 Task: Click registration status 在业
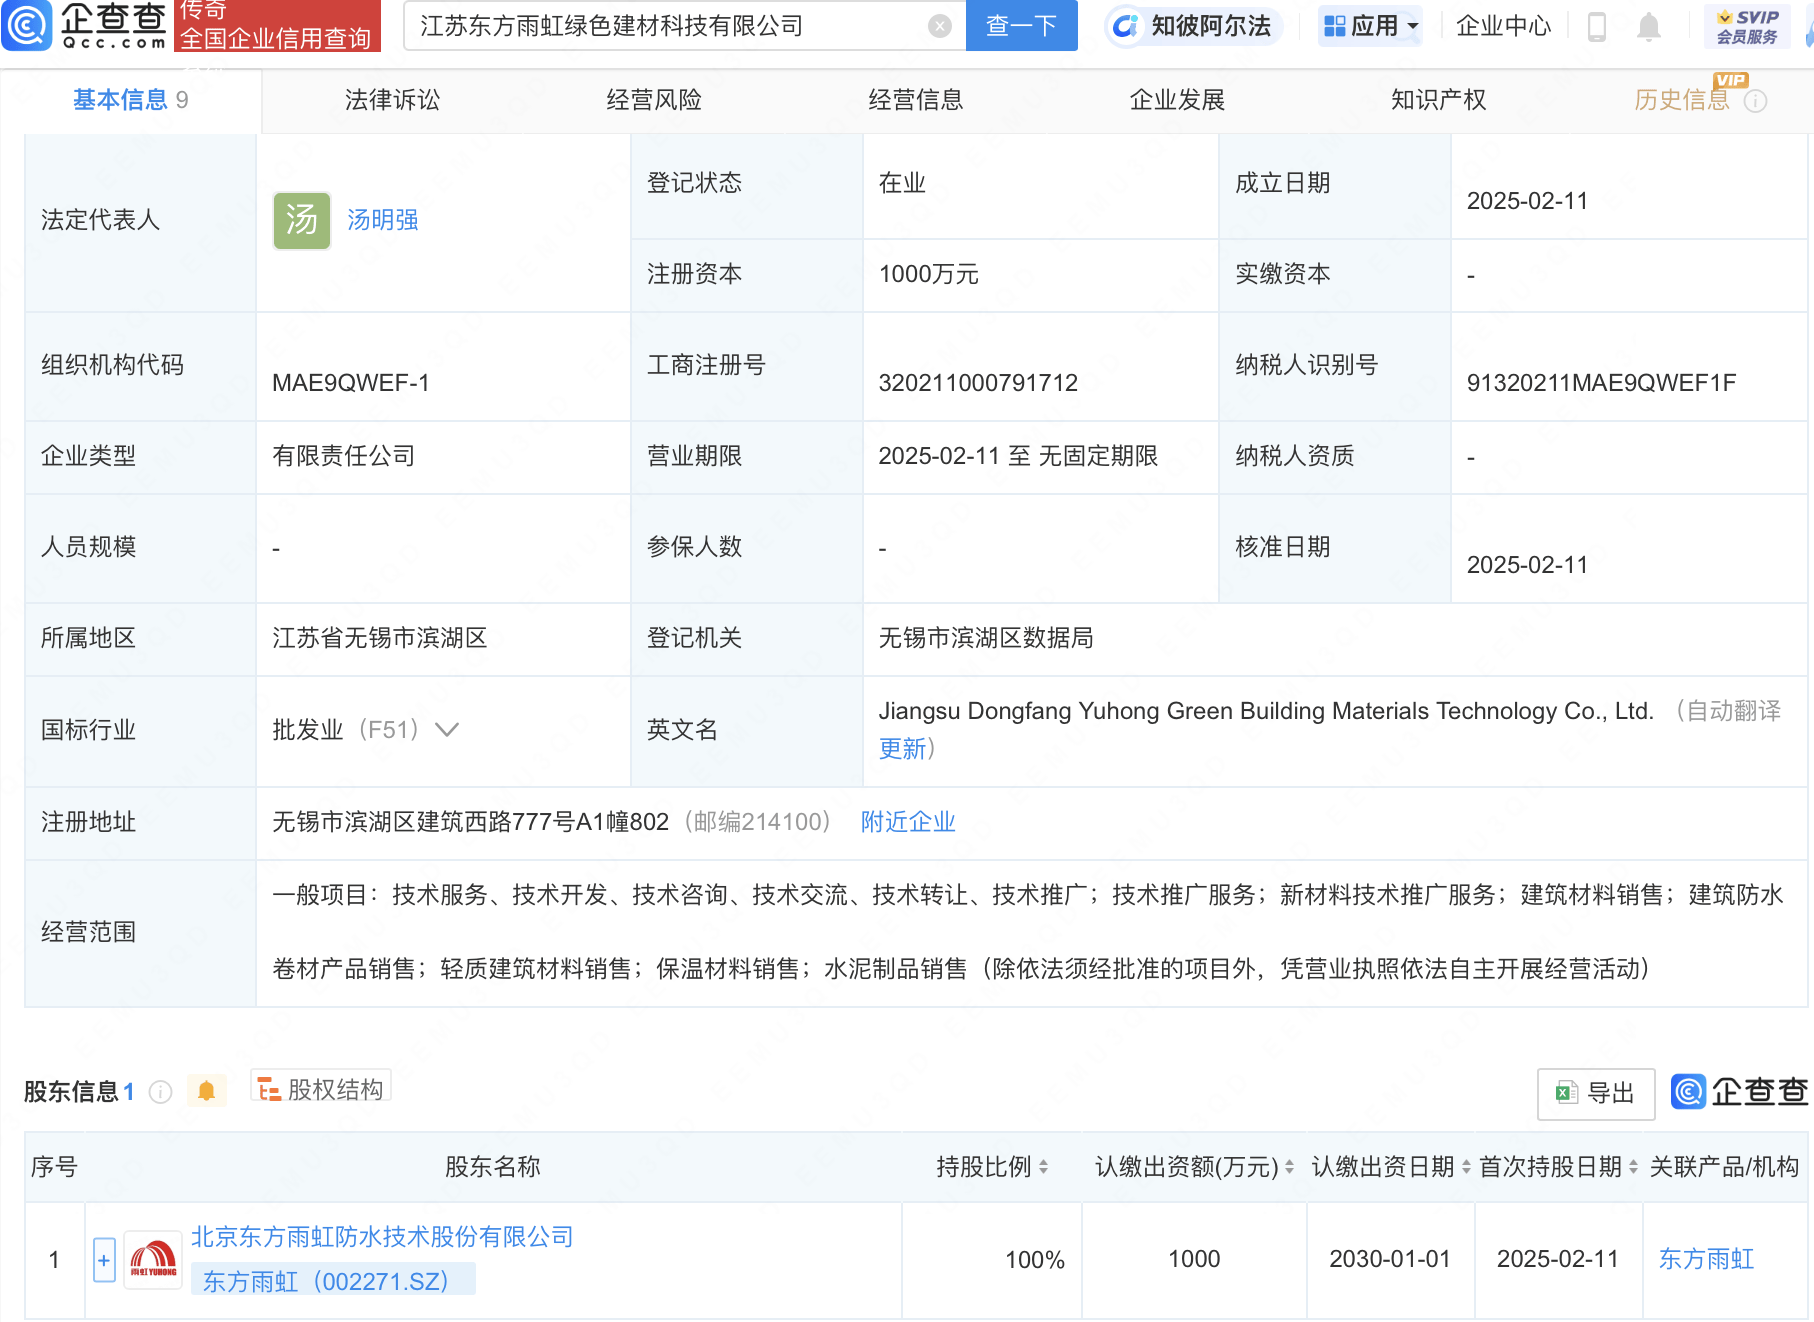(902, 183)
